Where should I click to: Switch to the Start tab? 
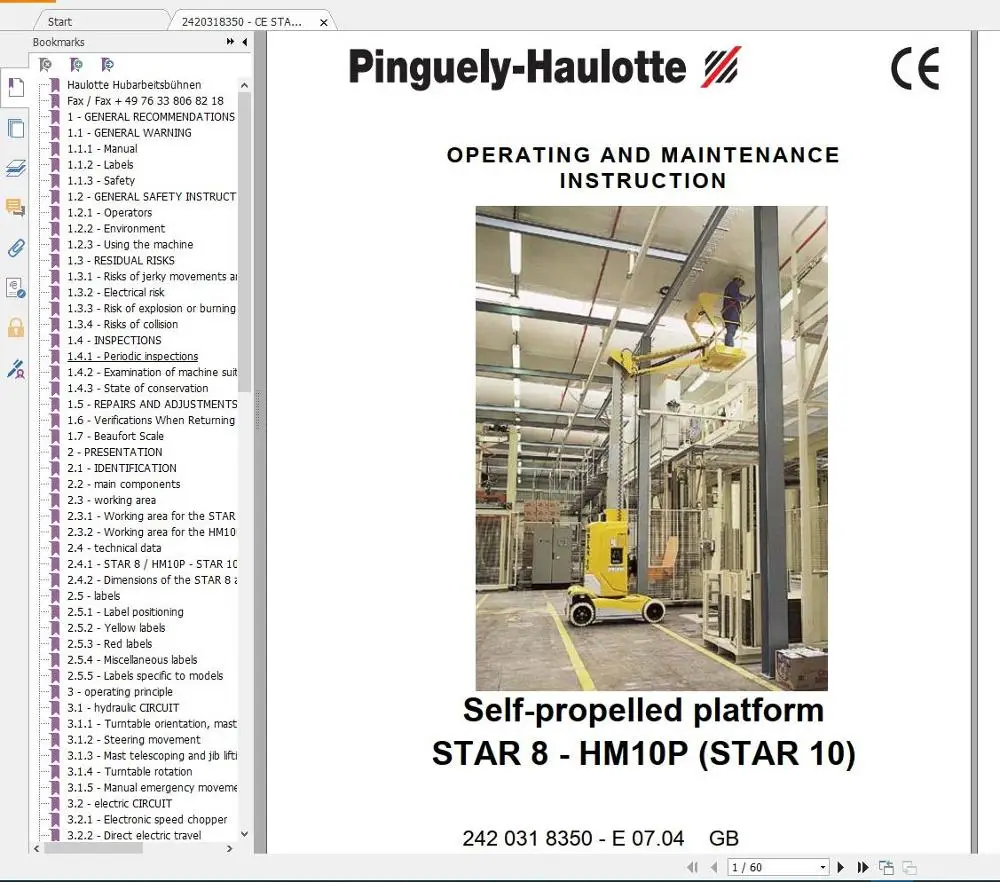click(x=60, y=20)
